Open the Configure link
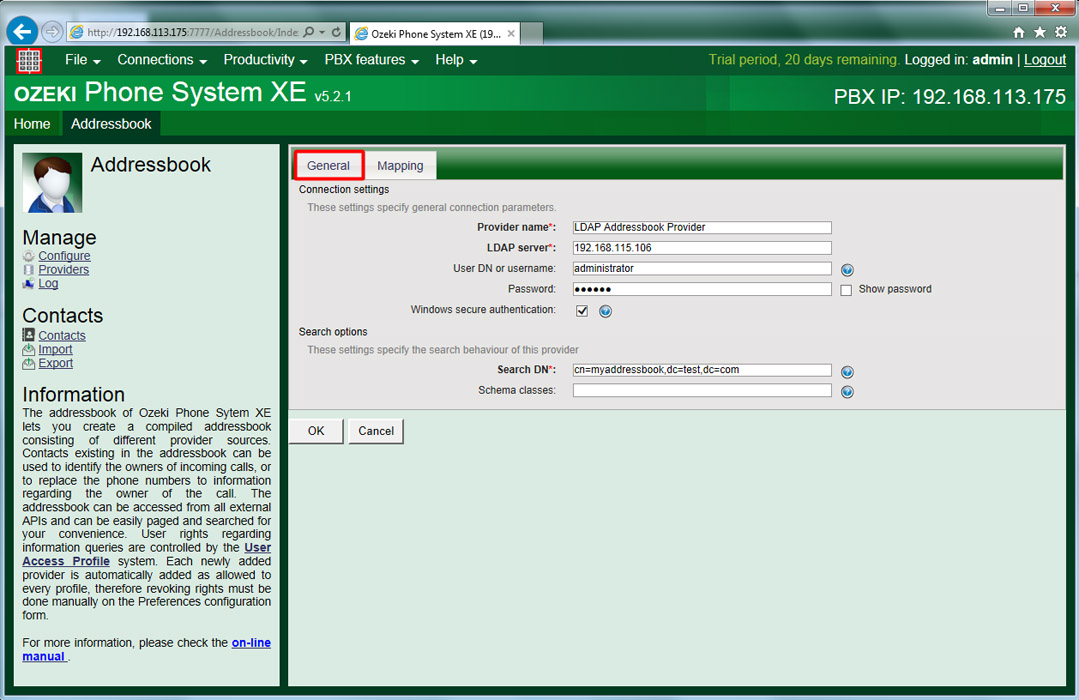 (64, 256)
